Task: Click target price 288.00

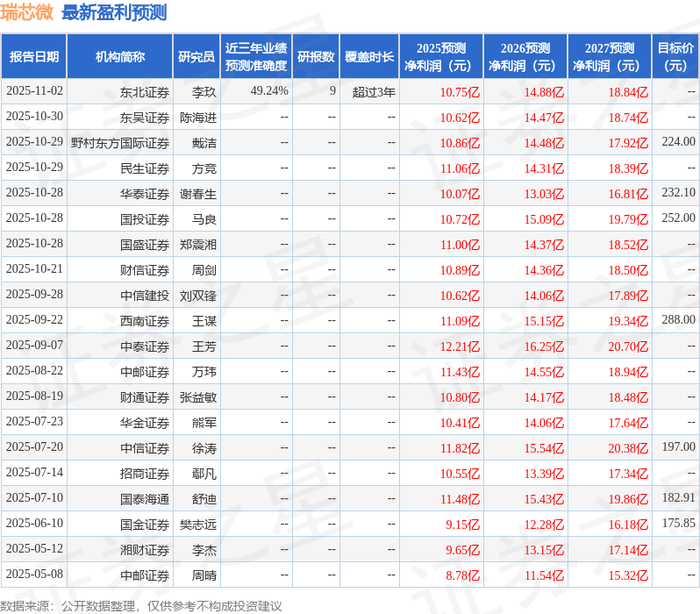Action: pyautogui.click(x=678, y=320)
